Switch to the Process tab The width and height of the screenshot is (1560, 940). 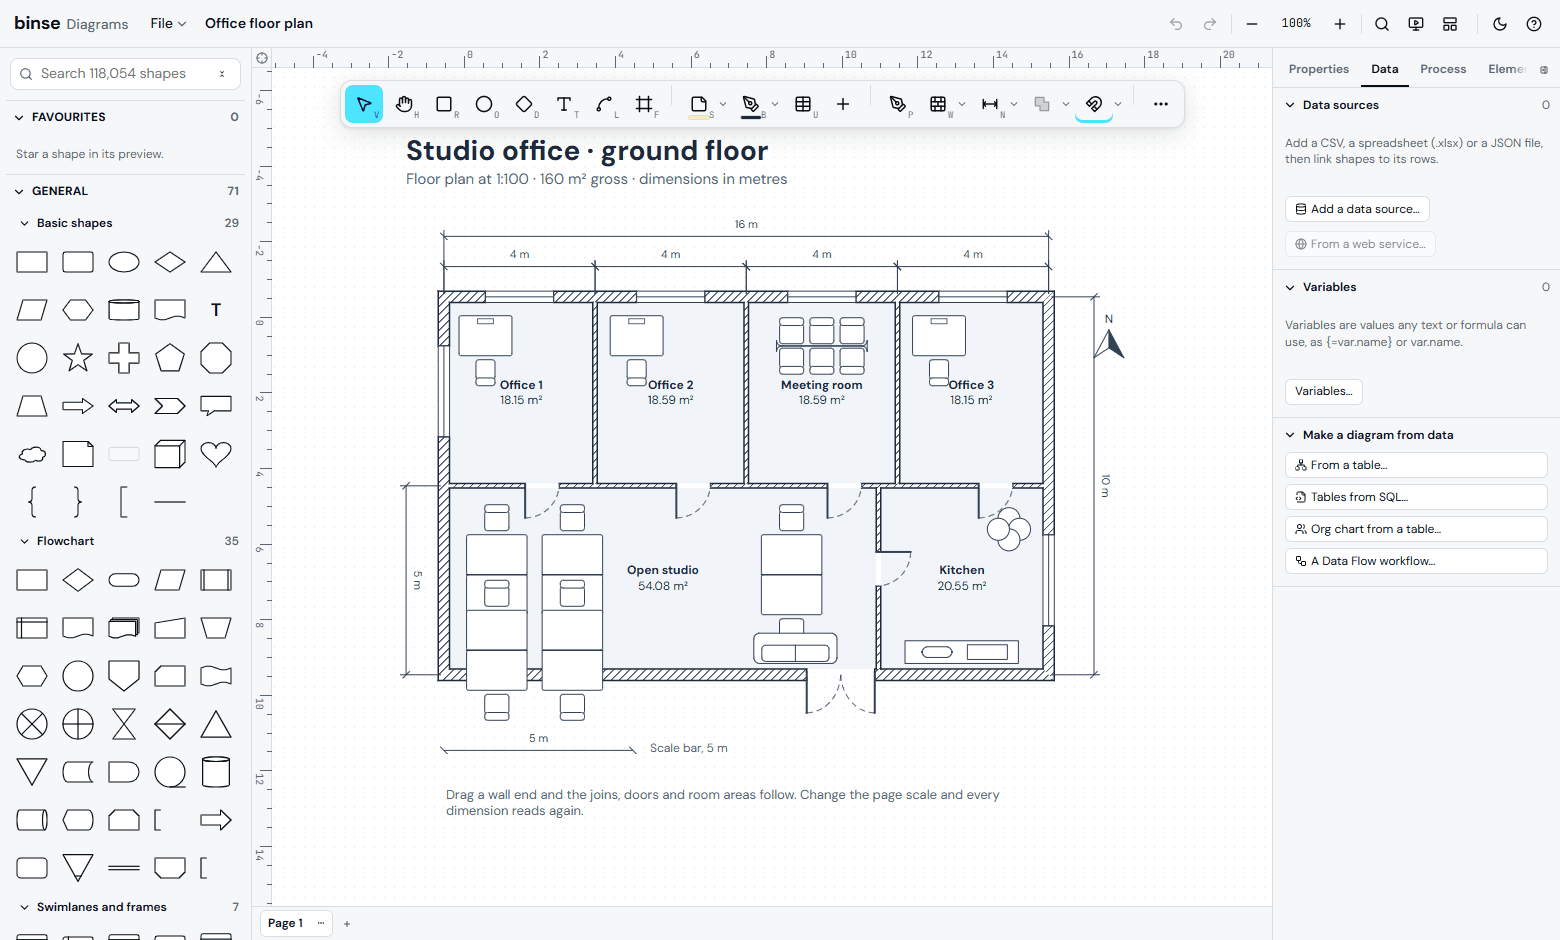1443,69
